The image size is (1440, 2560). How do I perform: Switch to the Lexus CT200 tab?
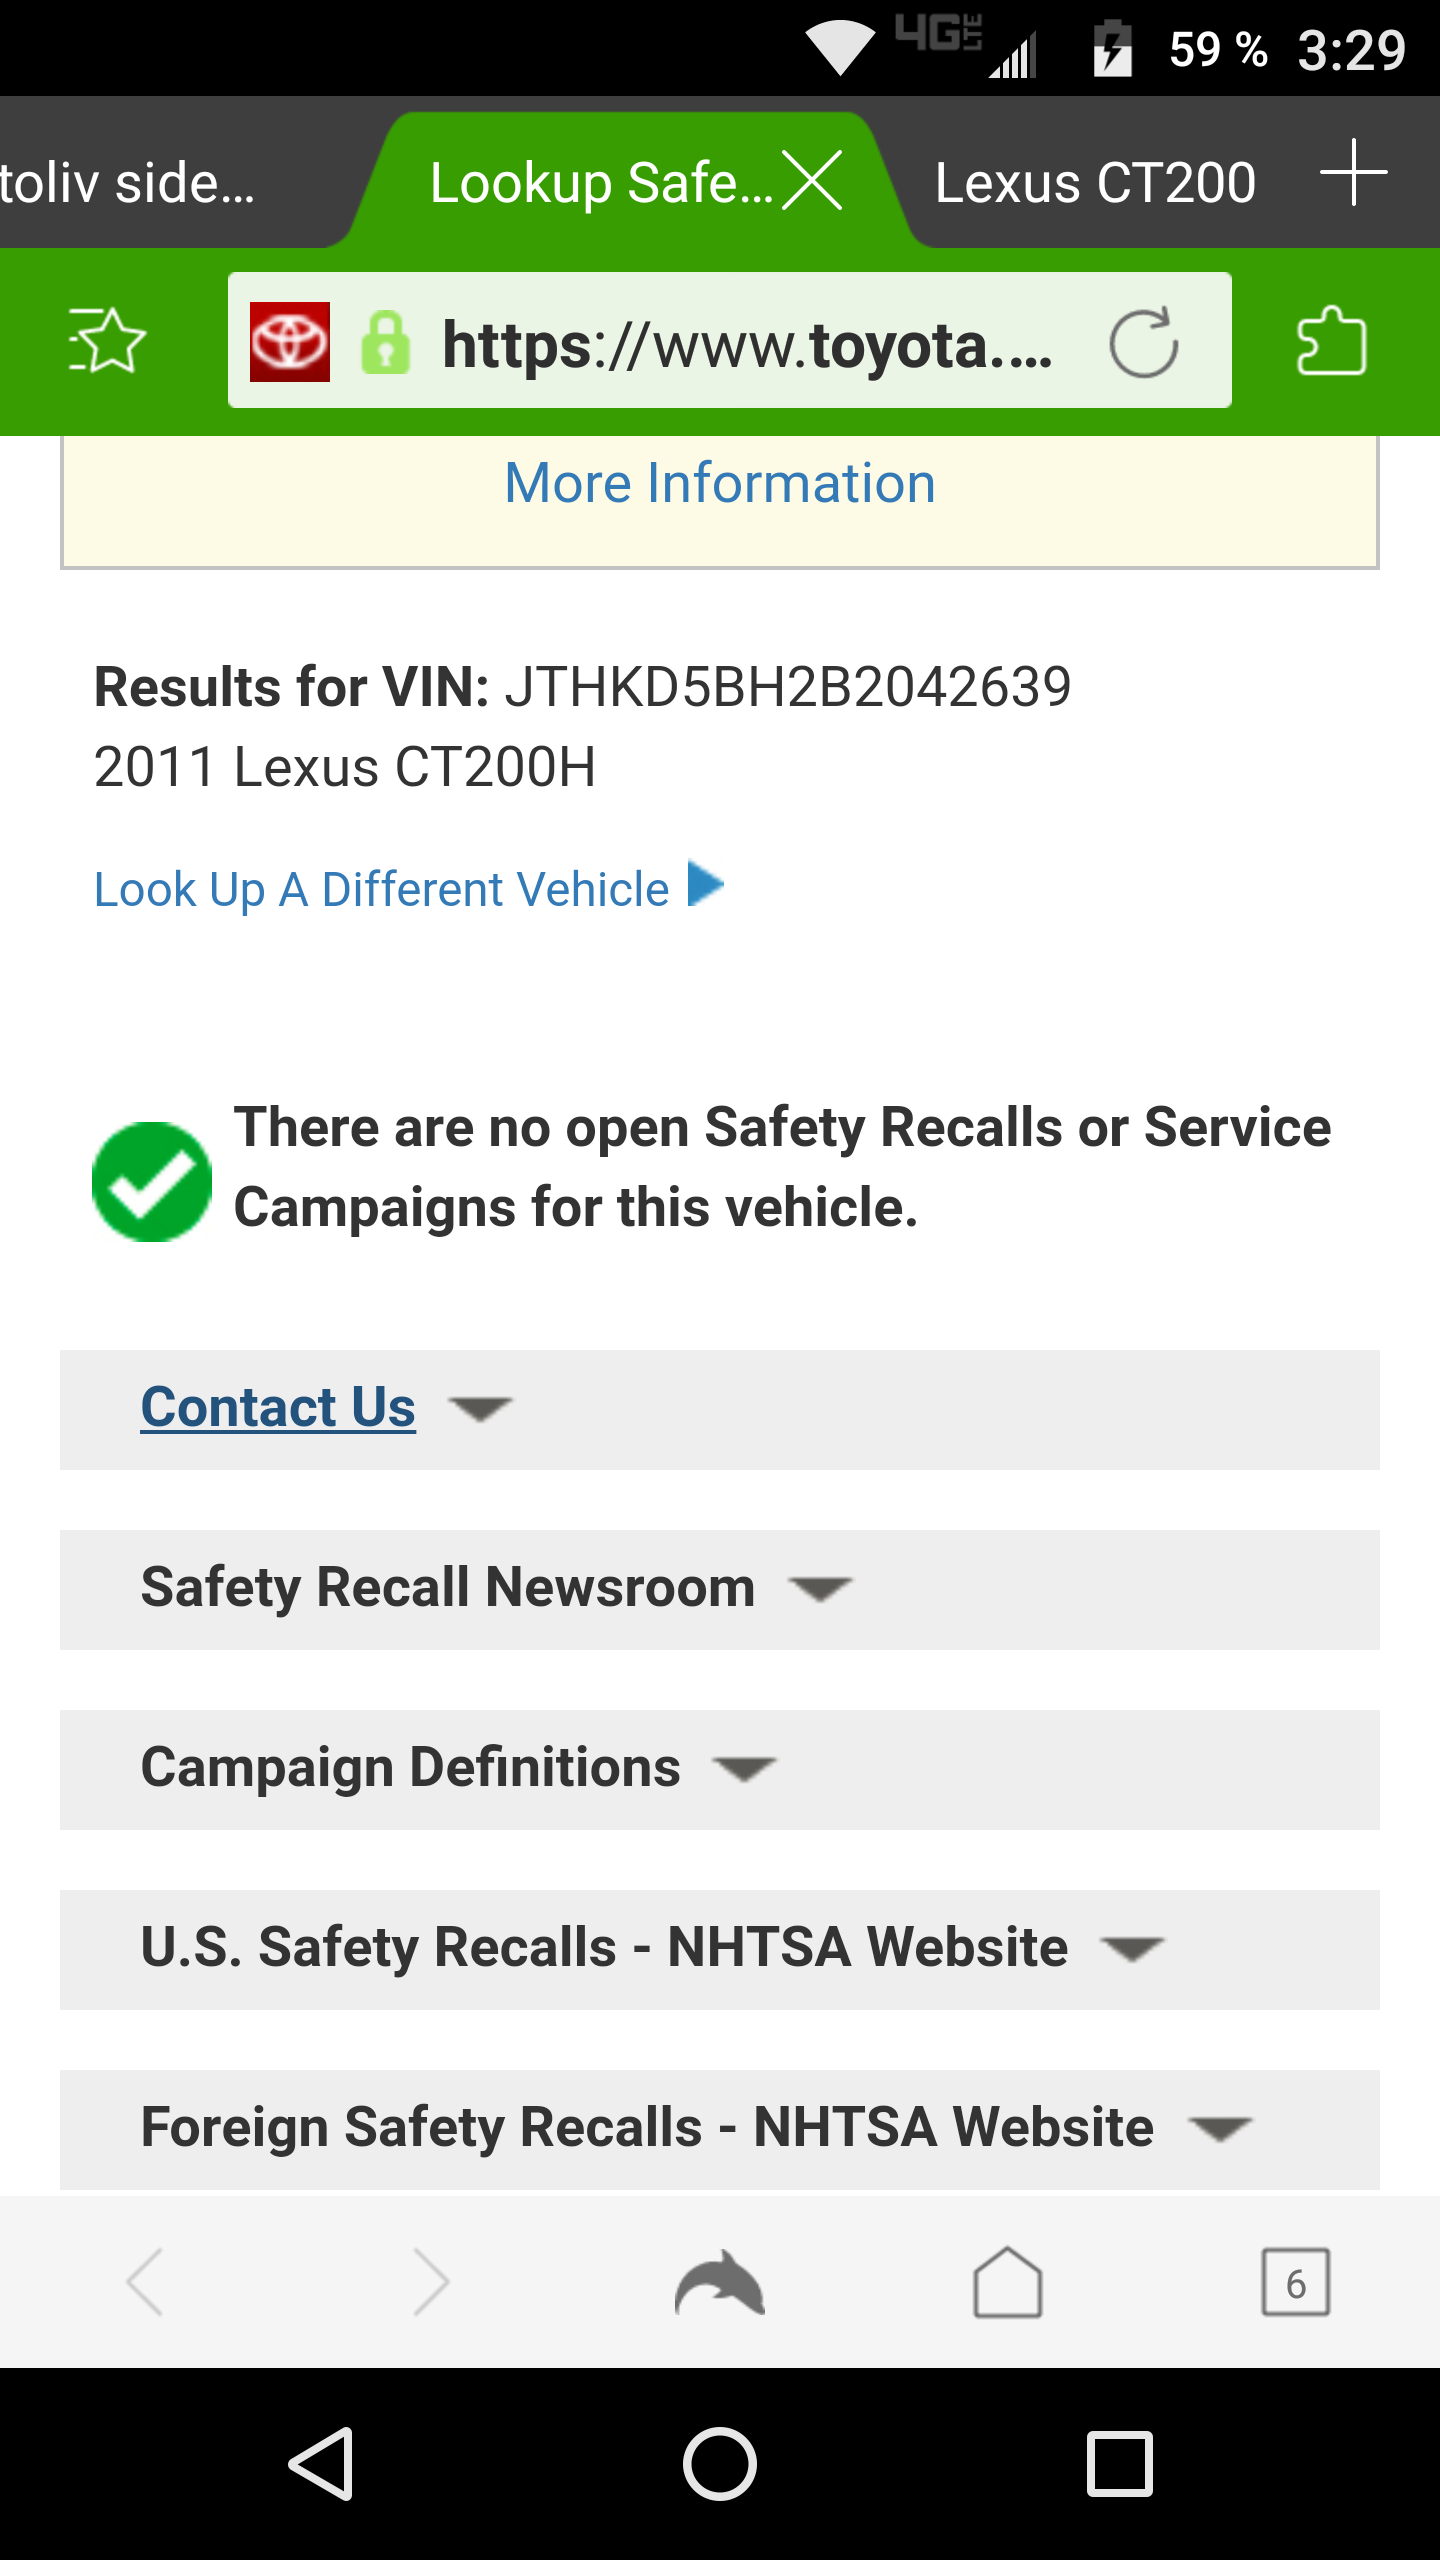[x=1095, y=183]
